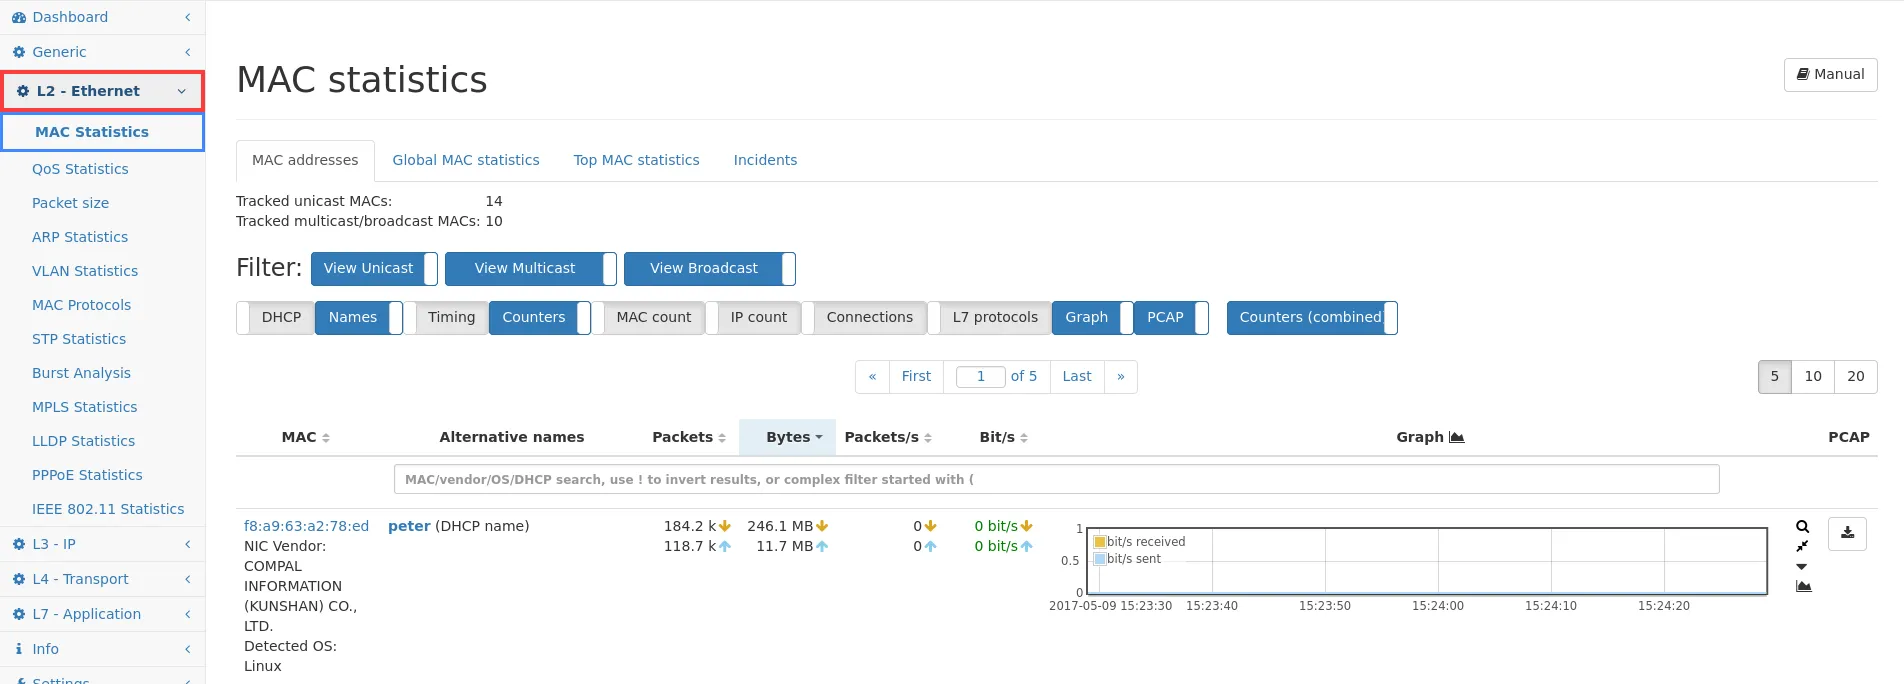Open the peter host name link
This screenshot has height=684, width=1904.
pyautogui.click(x=409, y=526)
